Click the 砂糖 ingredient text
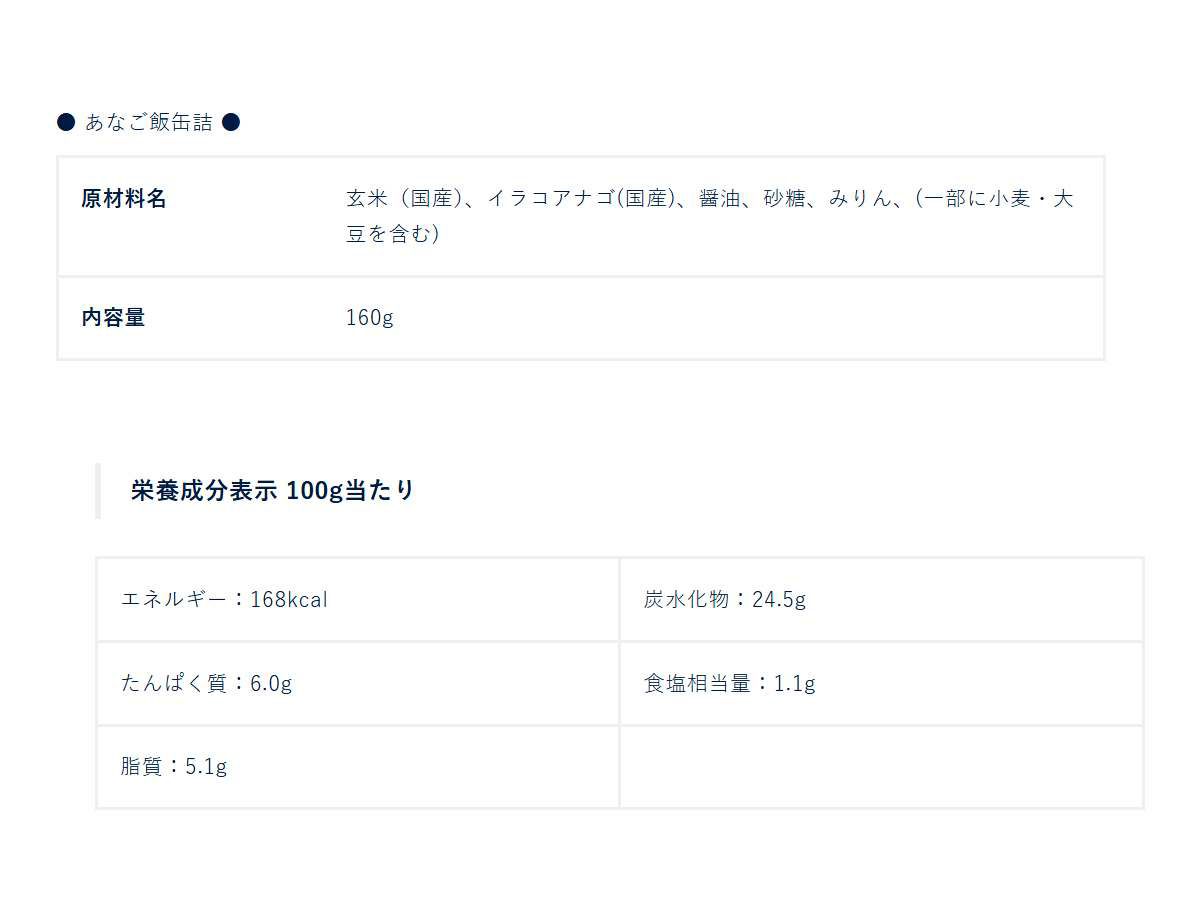The width and height of the screenshot is (1200, 900). (x=785, y=198)
